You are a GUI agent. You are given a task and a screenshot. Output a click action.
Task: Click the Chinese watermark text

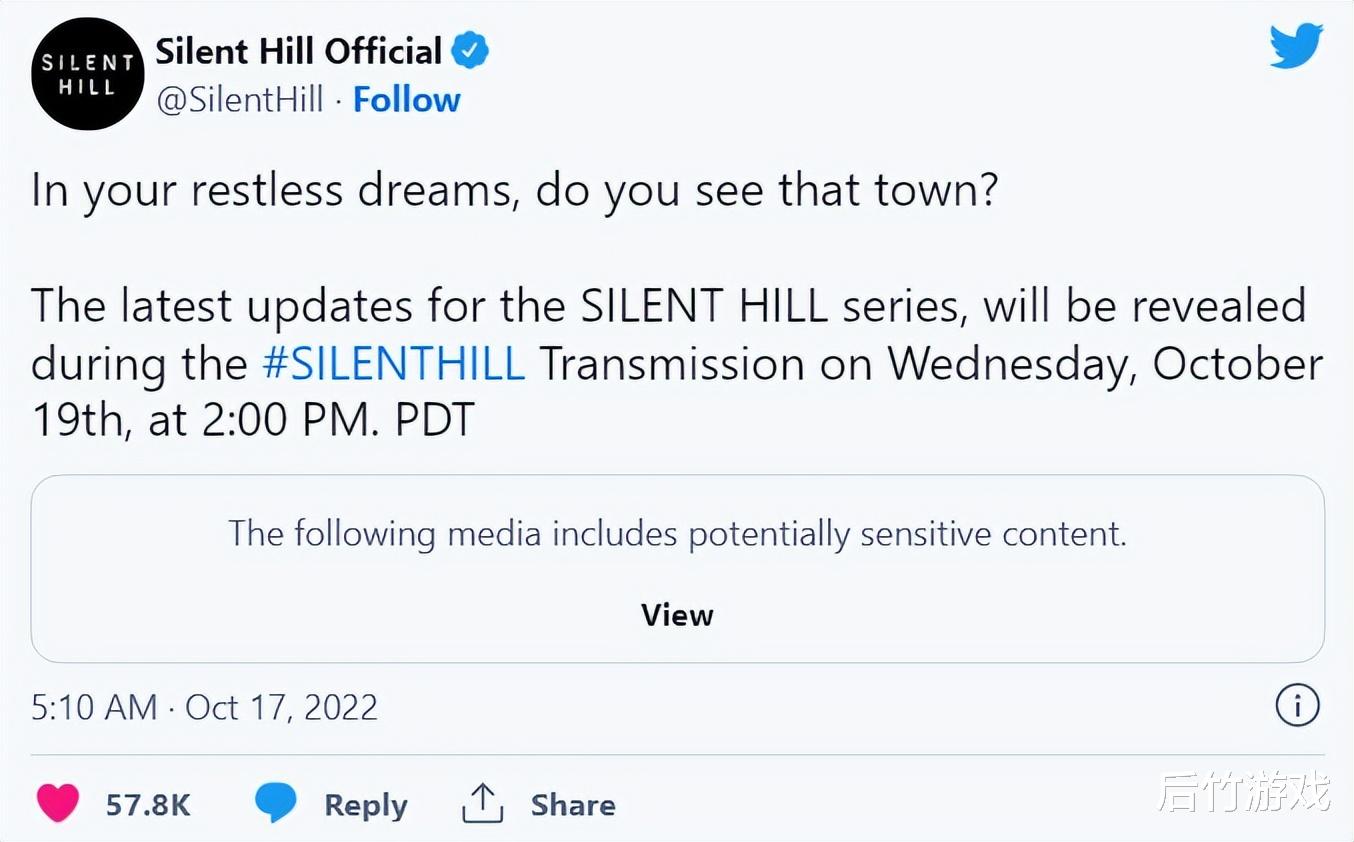click(x=1243, y=793)
